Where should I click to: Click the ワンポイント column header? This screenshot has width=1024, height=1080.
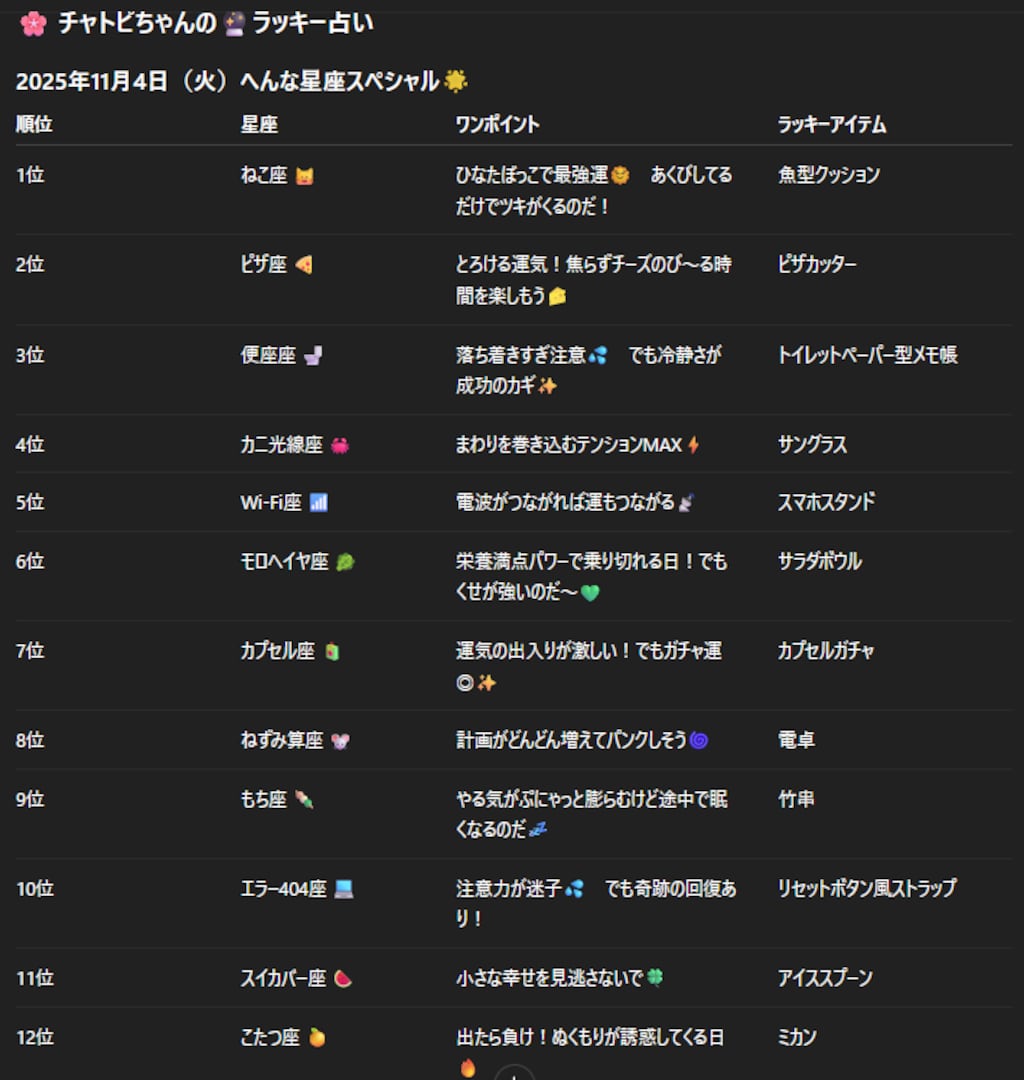tap(497, 125)
